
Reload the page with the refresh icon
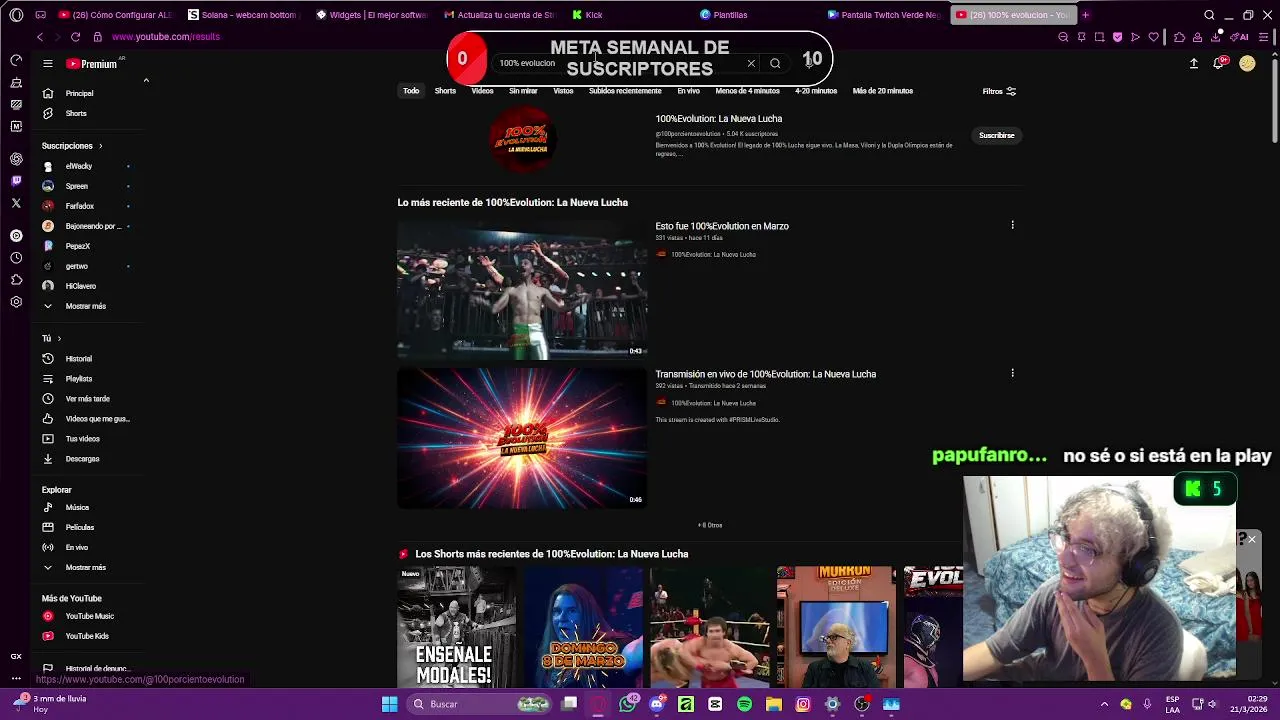pyautogui.click(x=75, y=37)
